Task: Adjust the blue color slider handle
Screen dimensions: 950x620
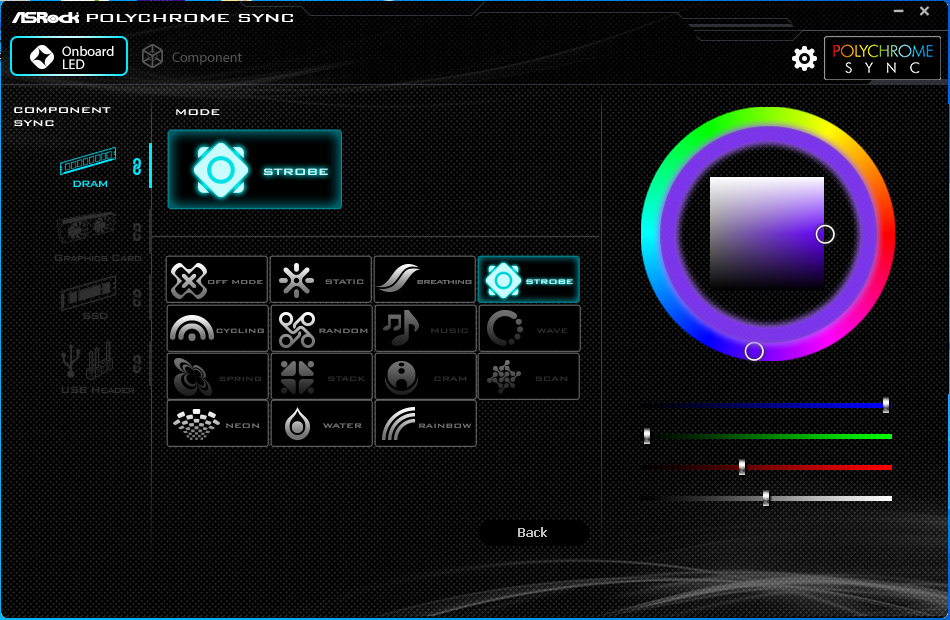Action: click(886, 405)
